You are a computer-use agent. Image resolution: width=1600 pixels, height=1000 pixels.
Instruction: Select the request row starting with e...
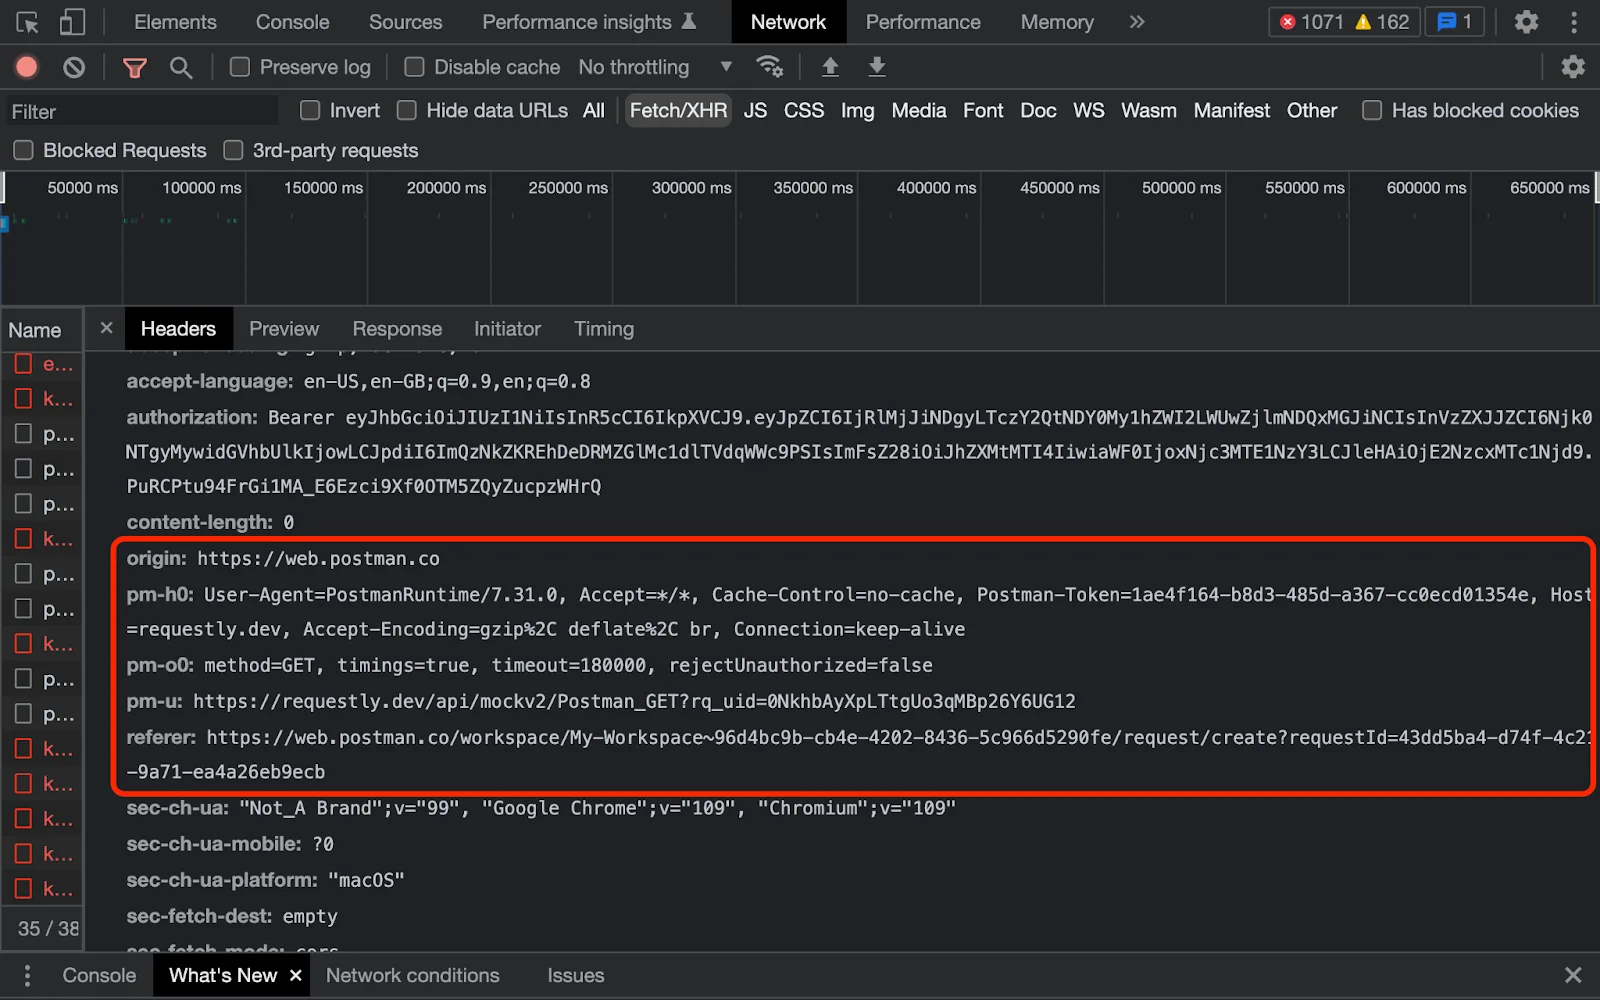[x=42, y=364]
